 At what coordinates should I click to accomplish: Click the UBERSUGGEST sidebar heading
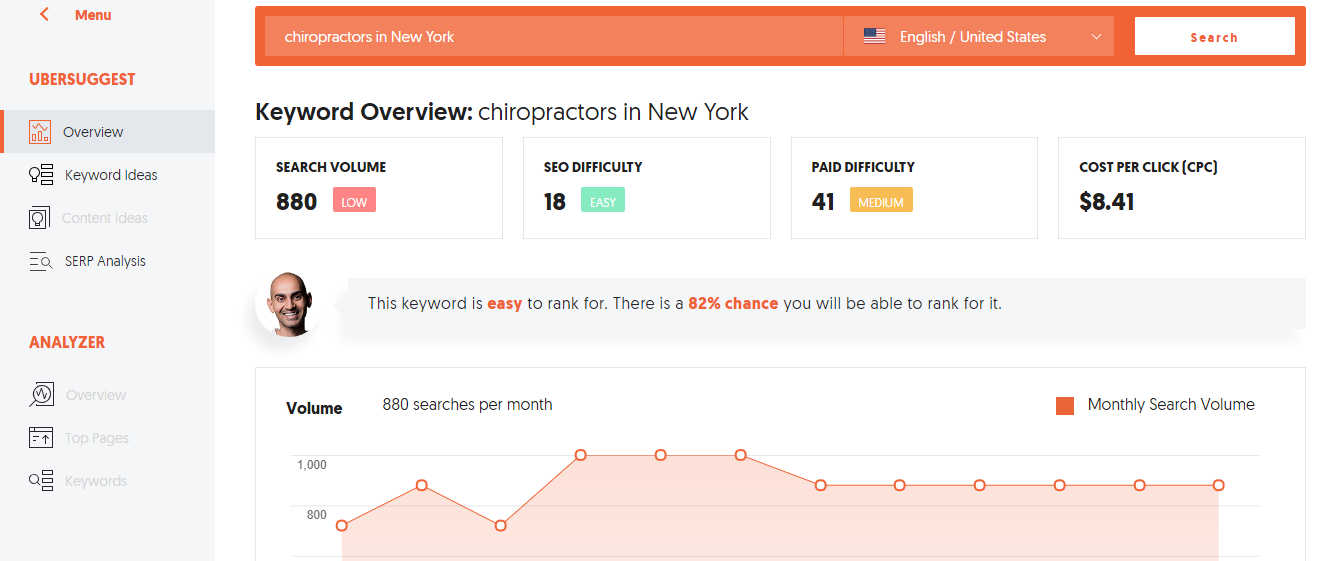(x=82, y=79)
